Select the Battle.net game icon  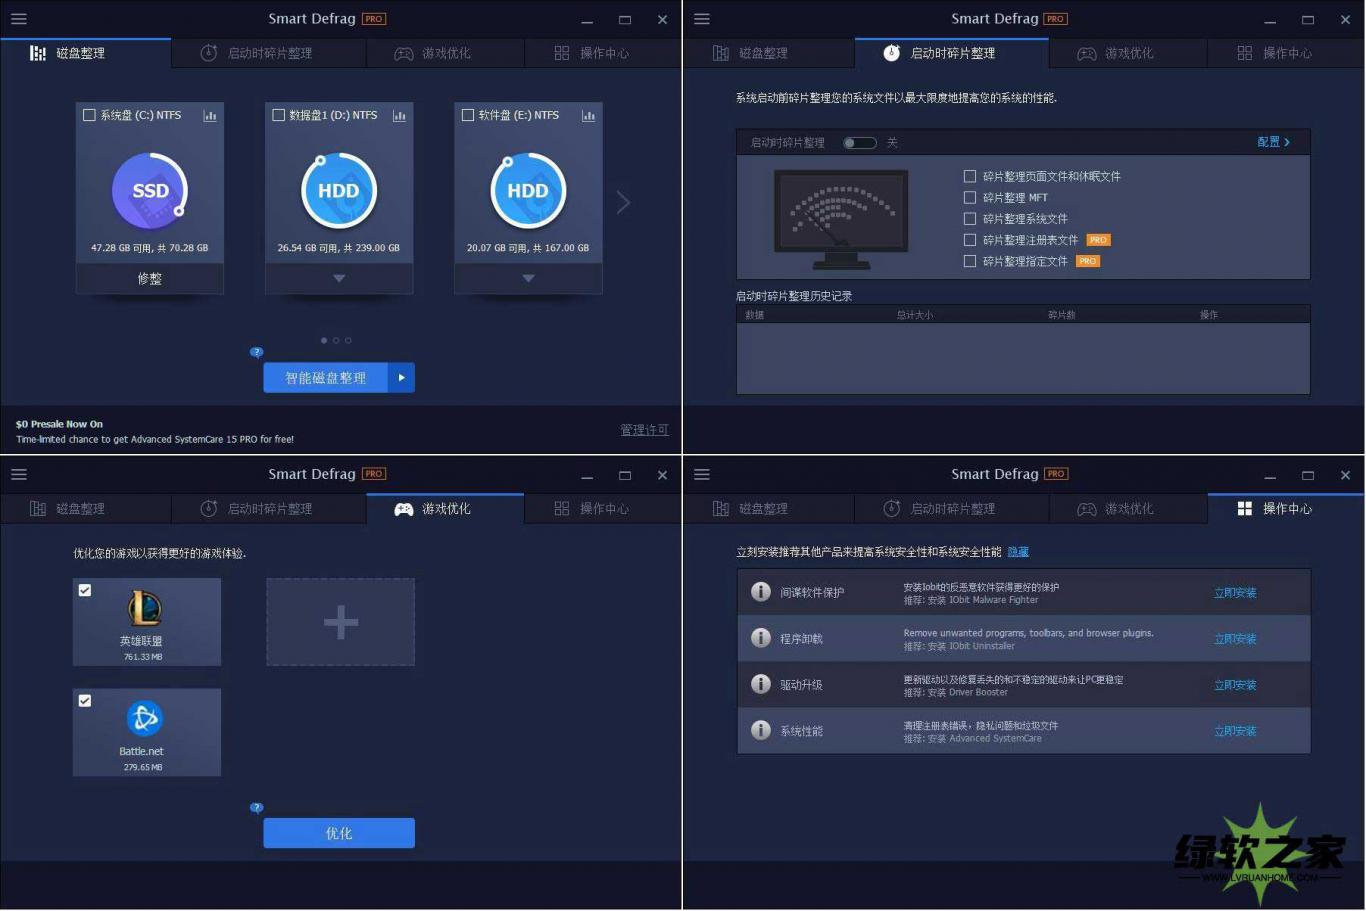pyautogui.click(x=145, y=718)
